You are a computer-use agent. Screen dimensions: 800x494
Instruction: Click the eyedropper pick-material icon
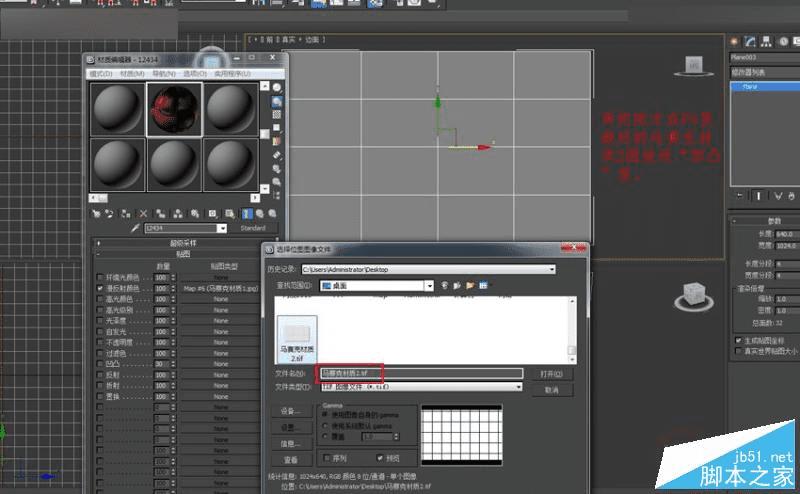pyautogui.click(x=137, y=228)
